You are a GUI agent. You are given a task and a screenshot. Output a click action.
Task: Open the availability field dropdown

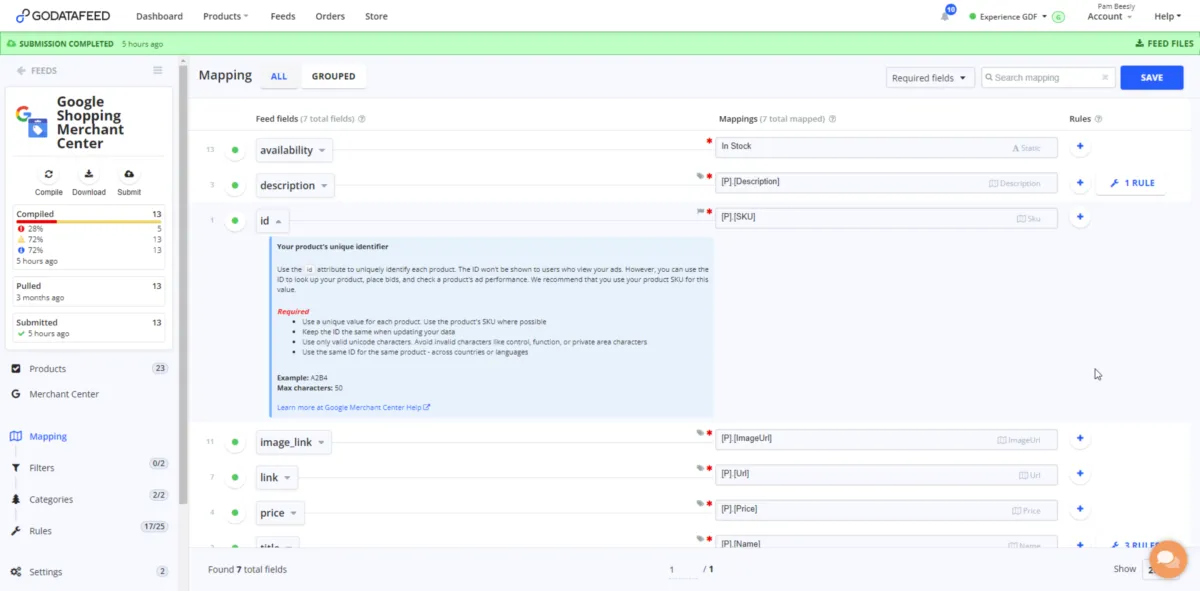293,150
